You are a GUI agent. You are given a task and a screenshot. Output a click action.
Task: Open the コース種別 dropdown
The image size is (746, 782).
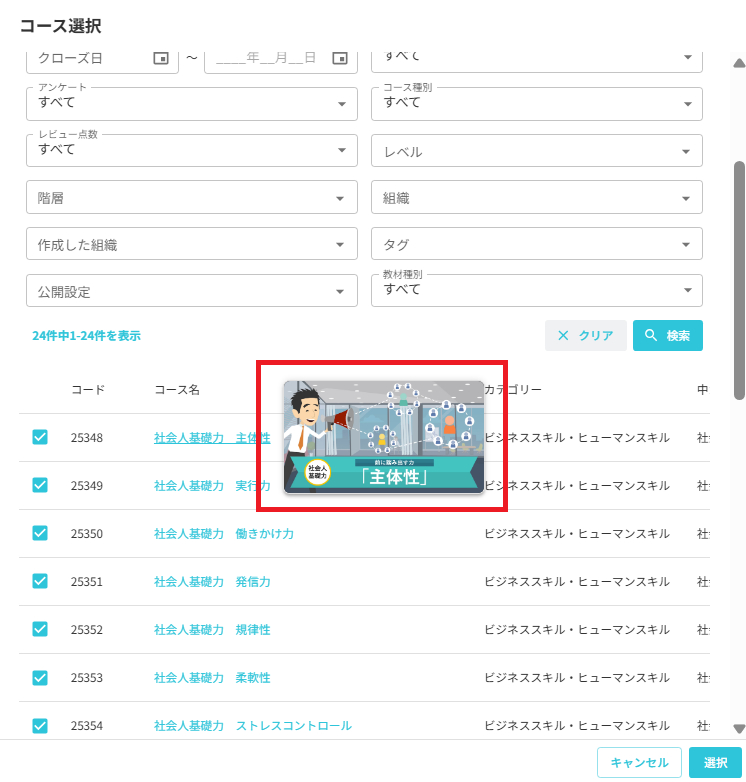click(x=537, y=104)
